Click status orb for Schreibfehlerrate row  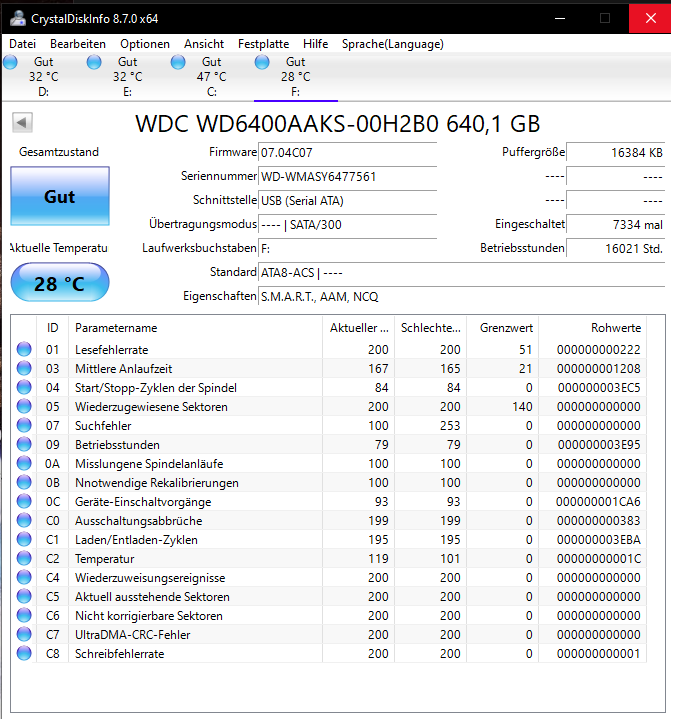(x=24, y=653)
